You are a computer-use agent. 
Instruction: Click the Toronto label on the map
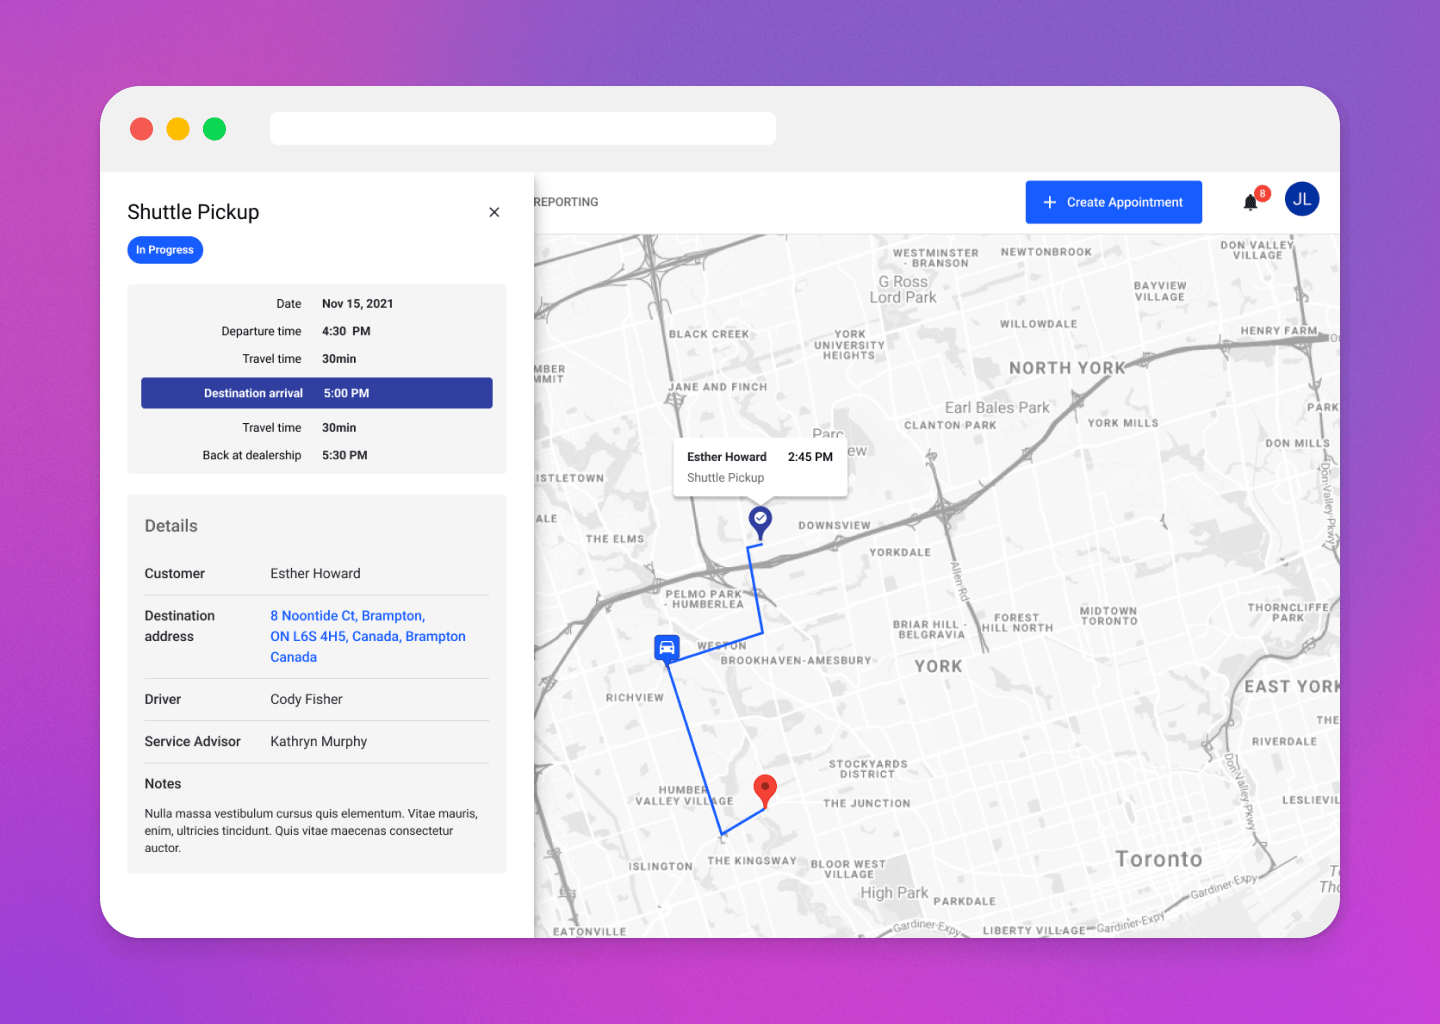pyautogui.click(x=1158, y=859)
